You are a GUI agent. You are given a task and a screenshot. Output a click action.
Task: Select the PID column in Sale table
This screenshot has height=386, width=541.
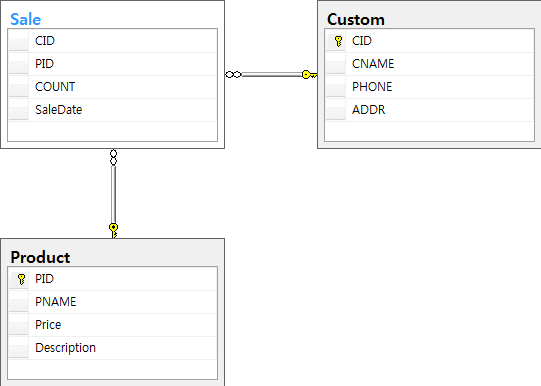(112, 64)
